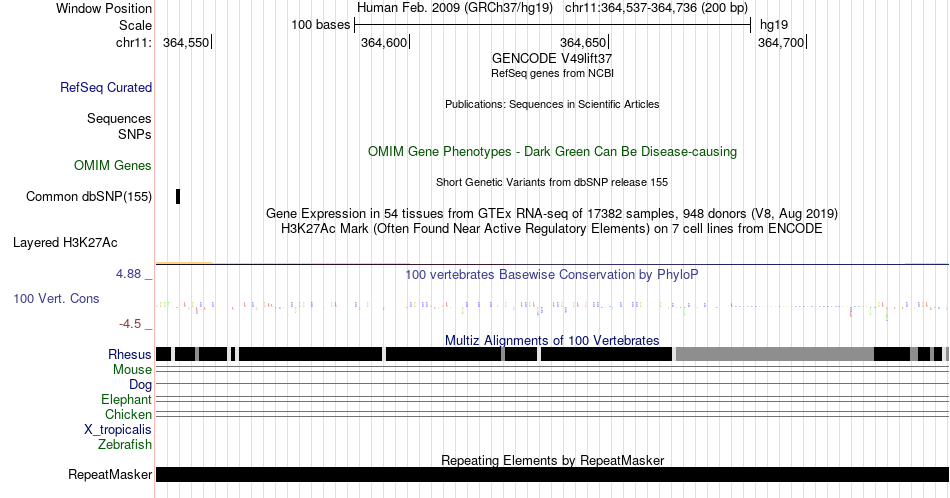Click Publications: Sequences in Scientific Articles title
Viewport: 950px width, 498px height.
tap(552, 104)
